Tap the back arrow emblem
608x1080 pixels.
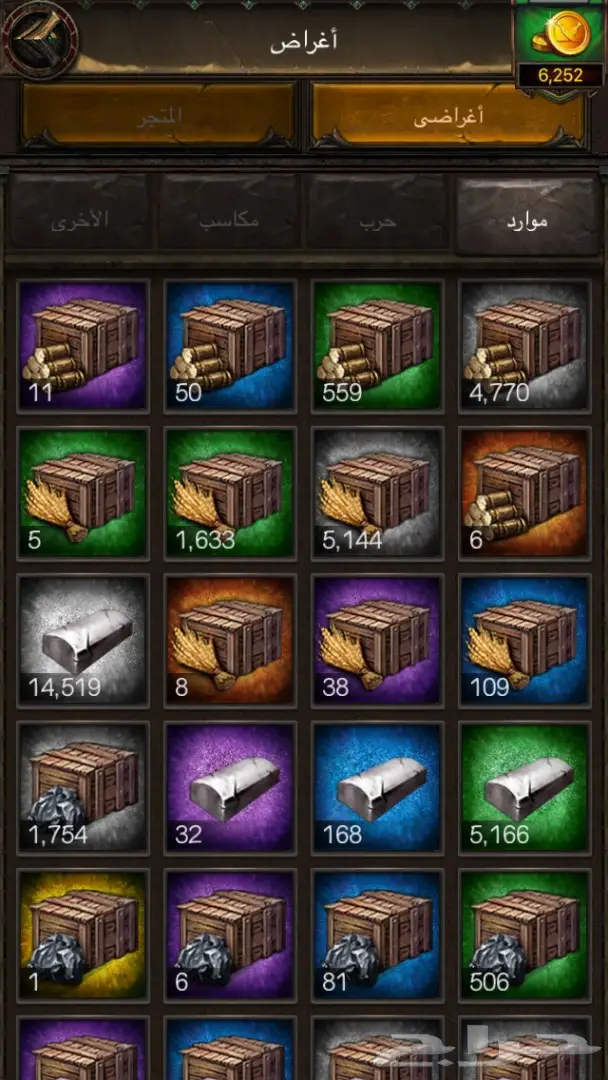click(39, 39)
